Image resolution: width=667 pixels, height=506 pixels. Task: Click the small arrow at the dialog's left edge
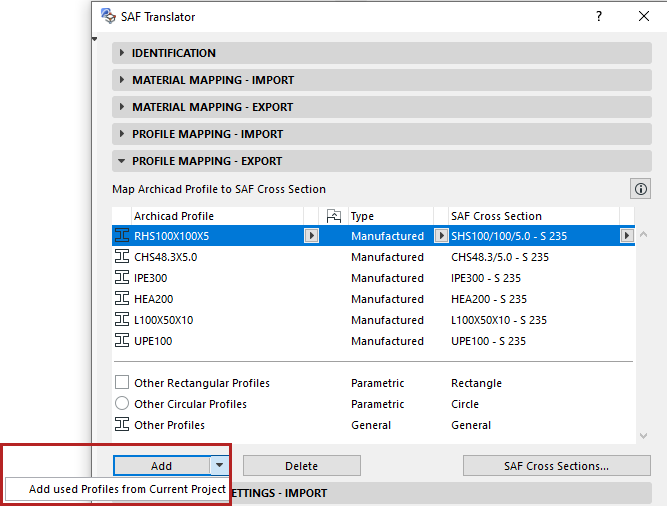pyautogui.click(x=94, y=39)
